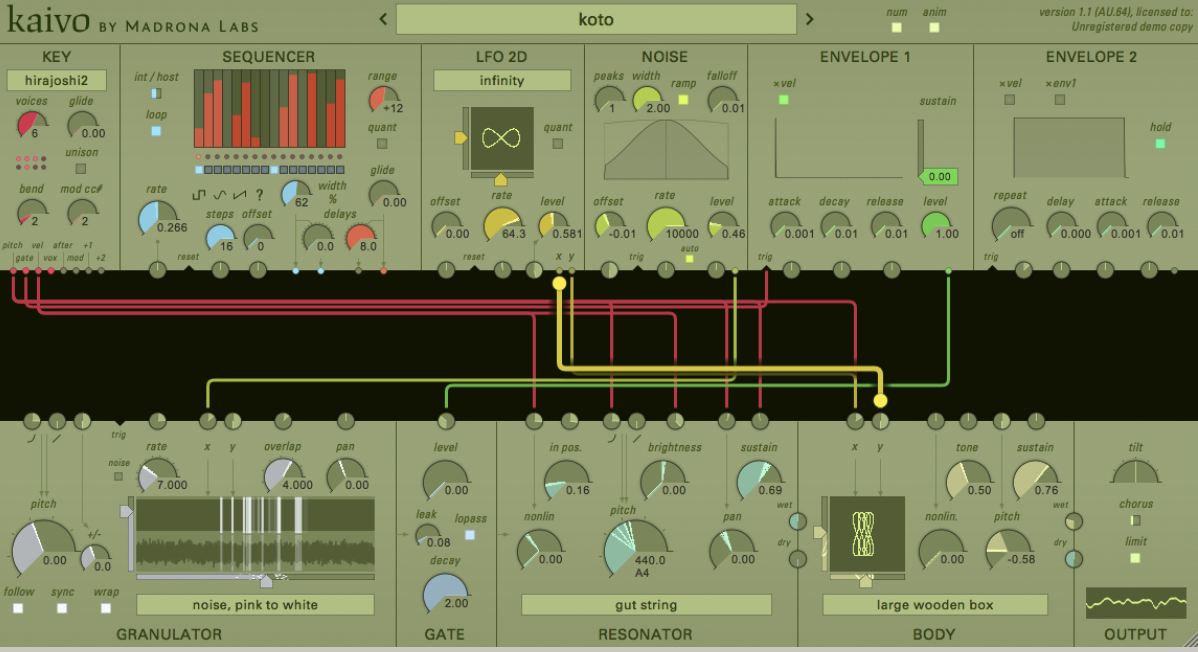The height and width of the screenshot is (652, 1198).
Task: Click the Envelope 1 level knob
Action: coord(934,226)
